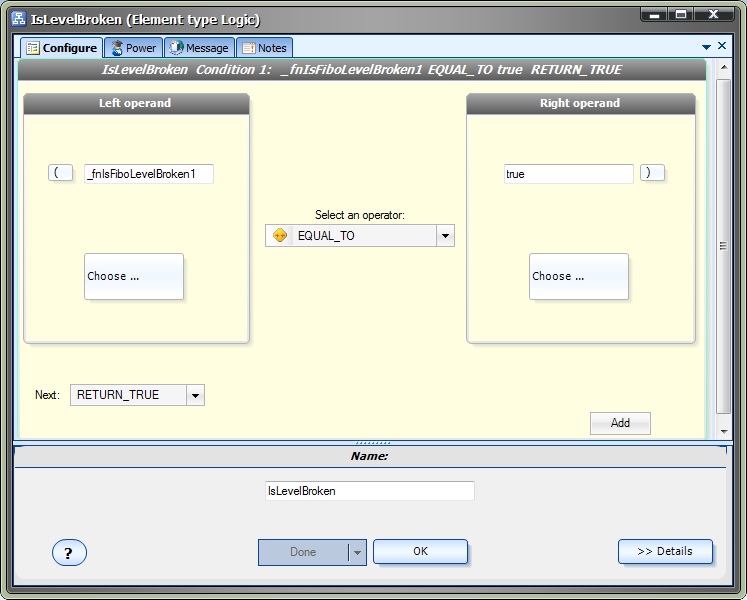Viewport: 747px width, 600px height.
Task: Open the tab panel dropdown arrow menu
Action: pyautogui.click(x=707, y=47)
